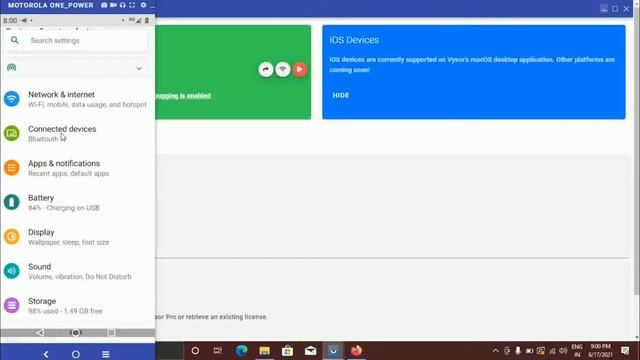Toggle fullscreen mode in the Vysor title bar
Image resolution: width=640 pixels, height=360 pixels.
coord(132,5)
